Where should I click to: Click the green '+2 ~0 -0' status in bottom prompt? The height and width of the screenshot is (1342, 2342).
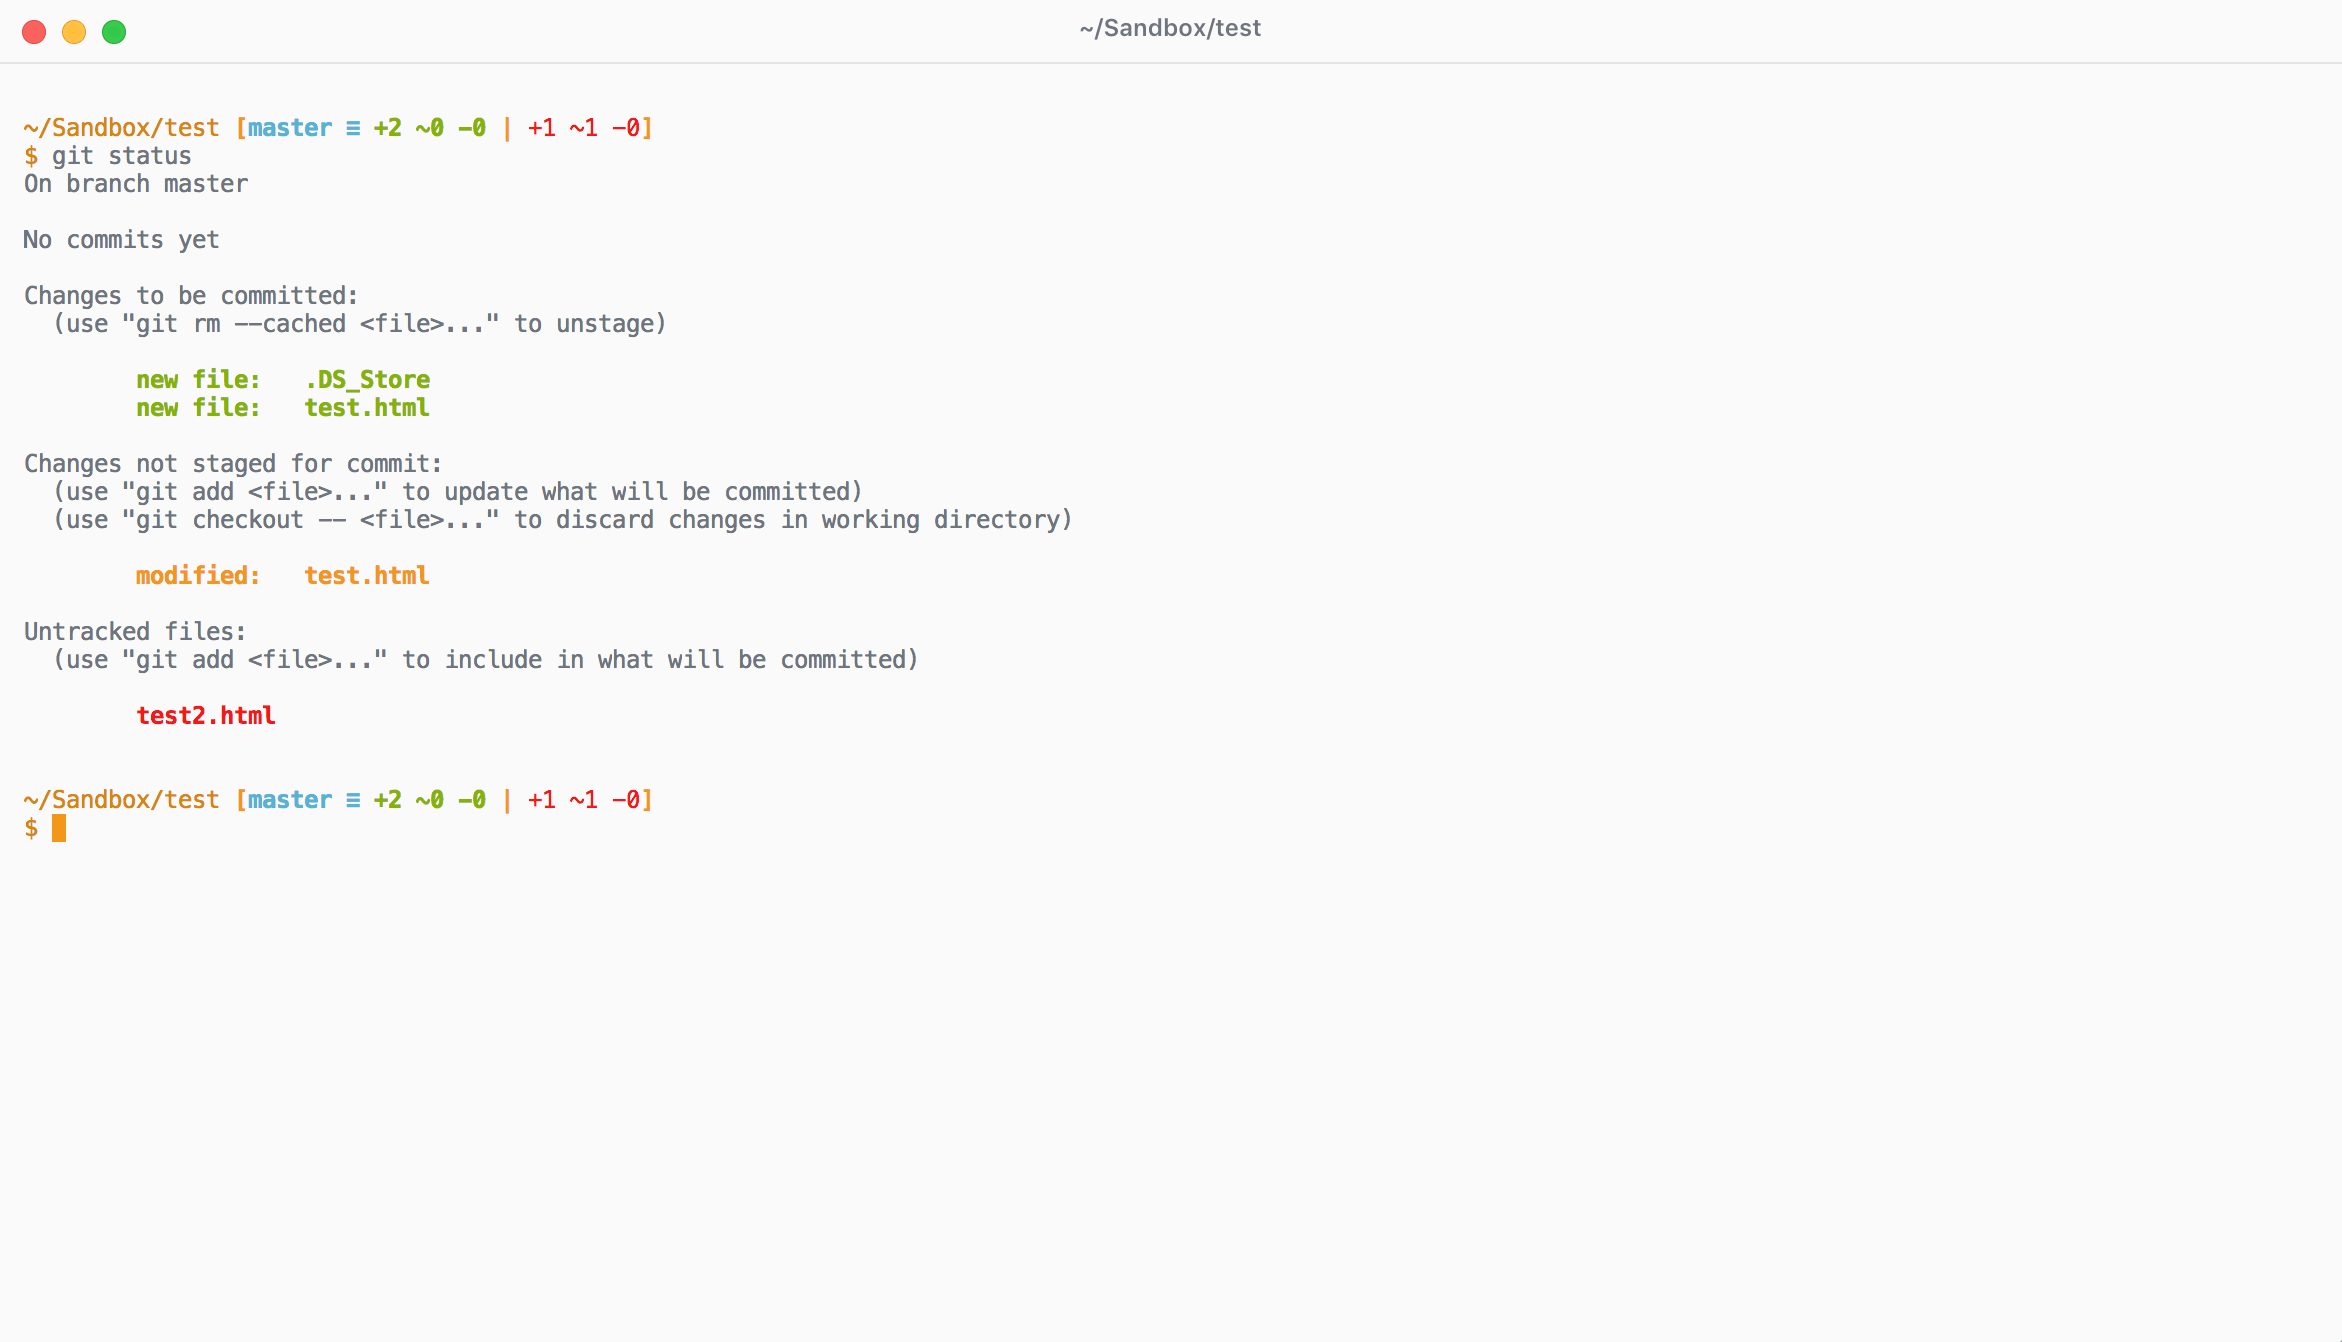pyautogui.click(x=430, y=800)
